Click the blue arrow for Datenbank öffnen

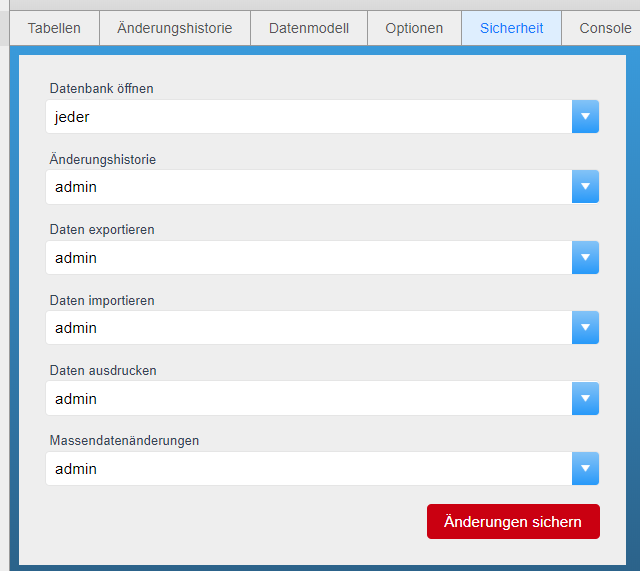[585, 117]
